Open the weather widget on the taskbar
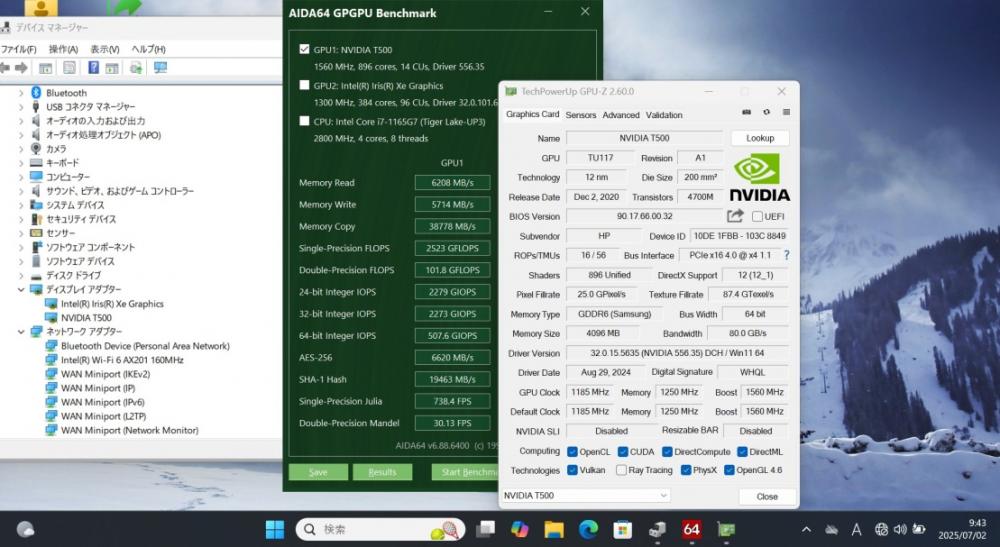Screen dimensions: 1000x547 click(x=26, y=529)
